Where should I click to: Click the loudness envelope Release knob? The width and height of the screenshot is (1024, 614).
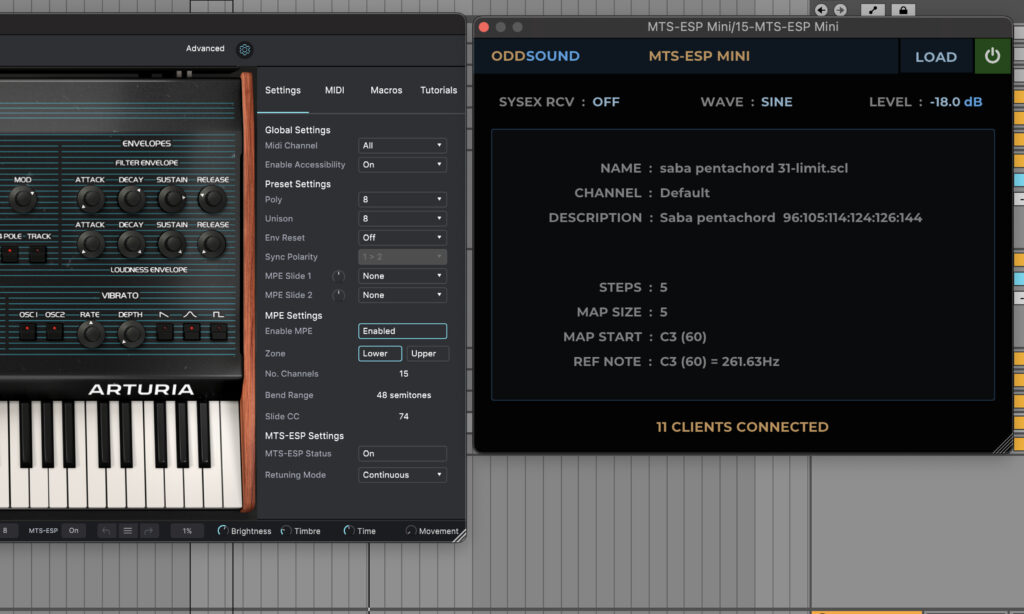pos(212,244)
